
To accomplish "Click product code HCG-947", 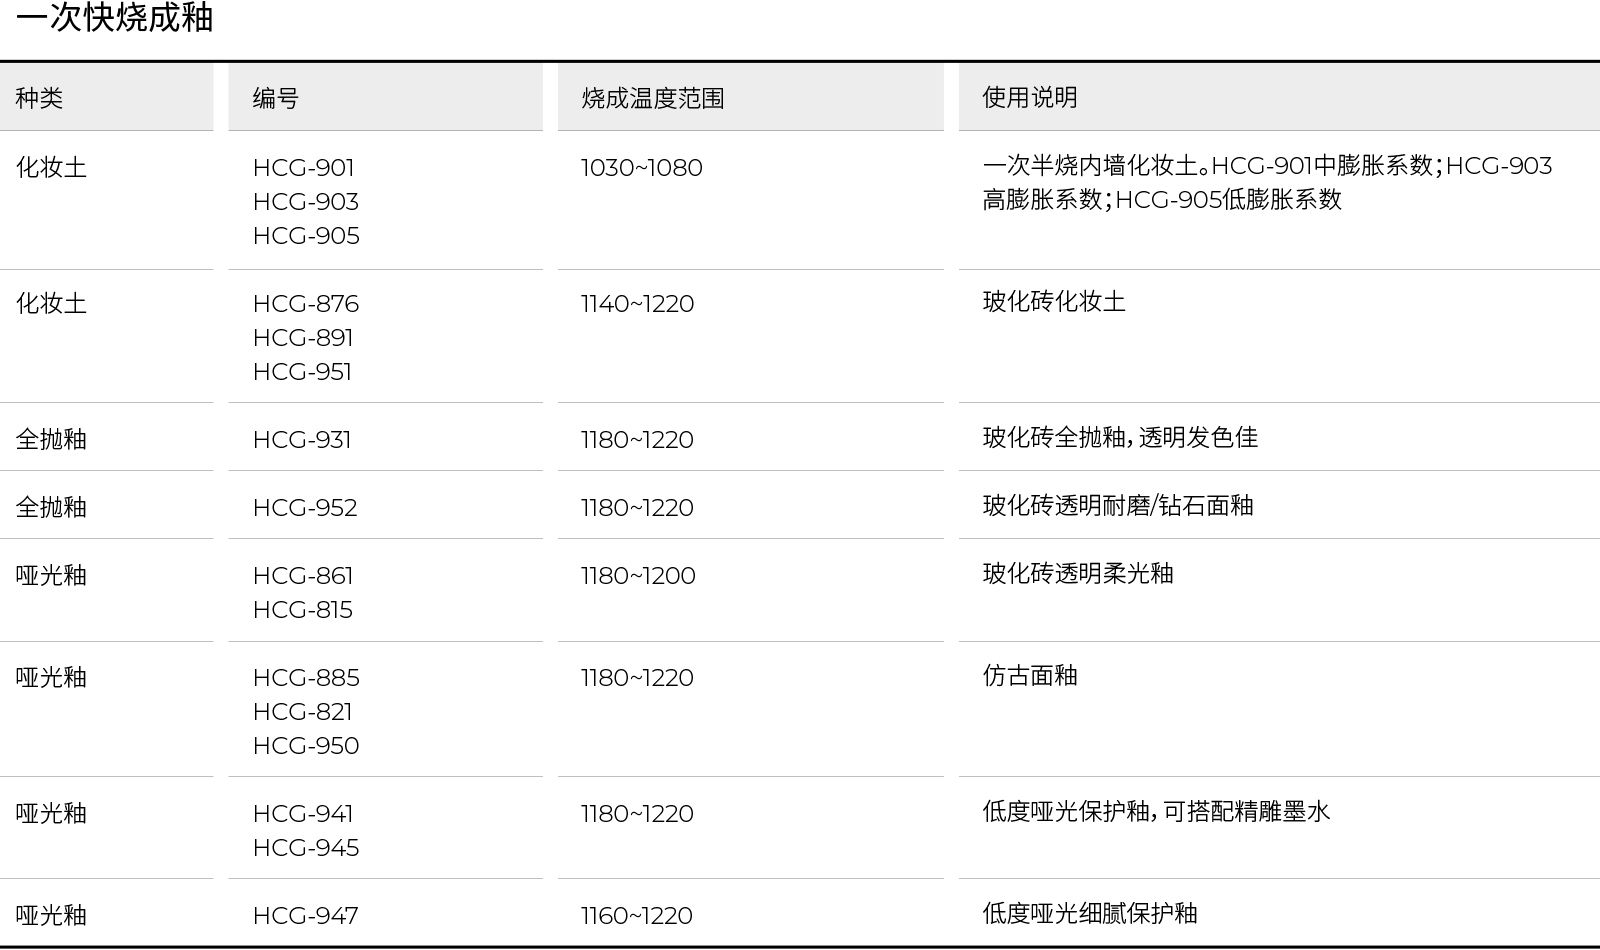I will pos(305,915).
